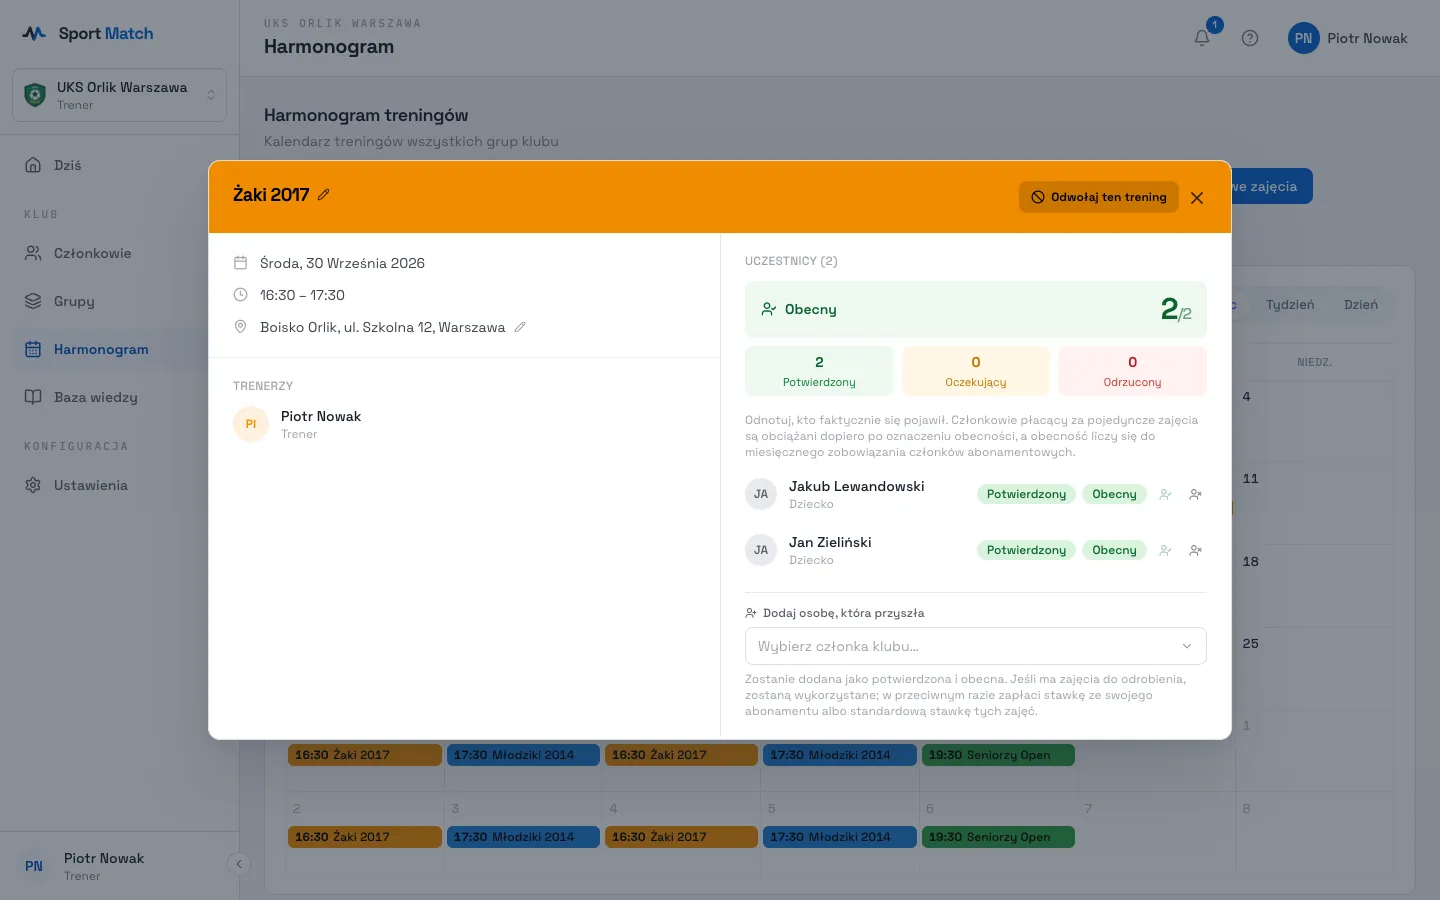Image resolution: width=1440 pixels, height=900 pixels.
Task: Click the Potwierdzony count tile
Action: coord(819,371)
